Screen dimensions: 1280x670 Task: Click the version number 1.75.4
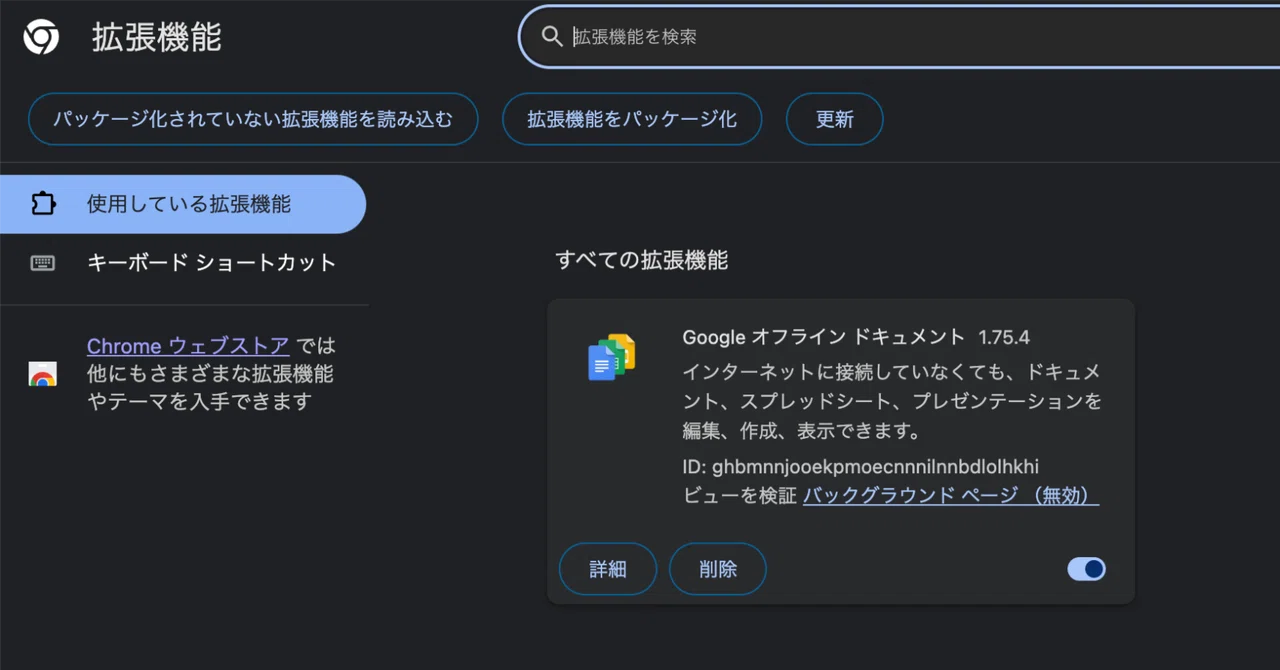(x=1004, y=337)
